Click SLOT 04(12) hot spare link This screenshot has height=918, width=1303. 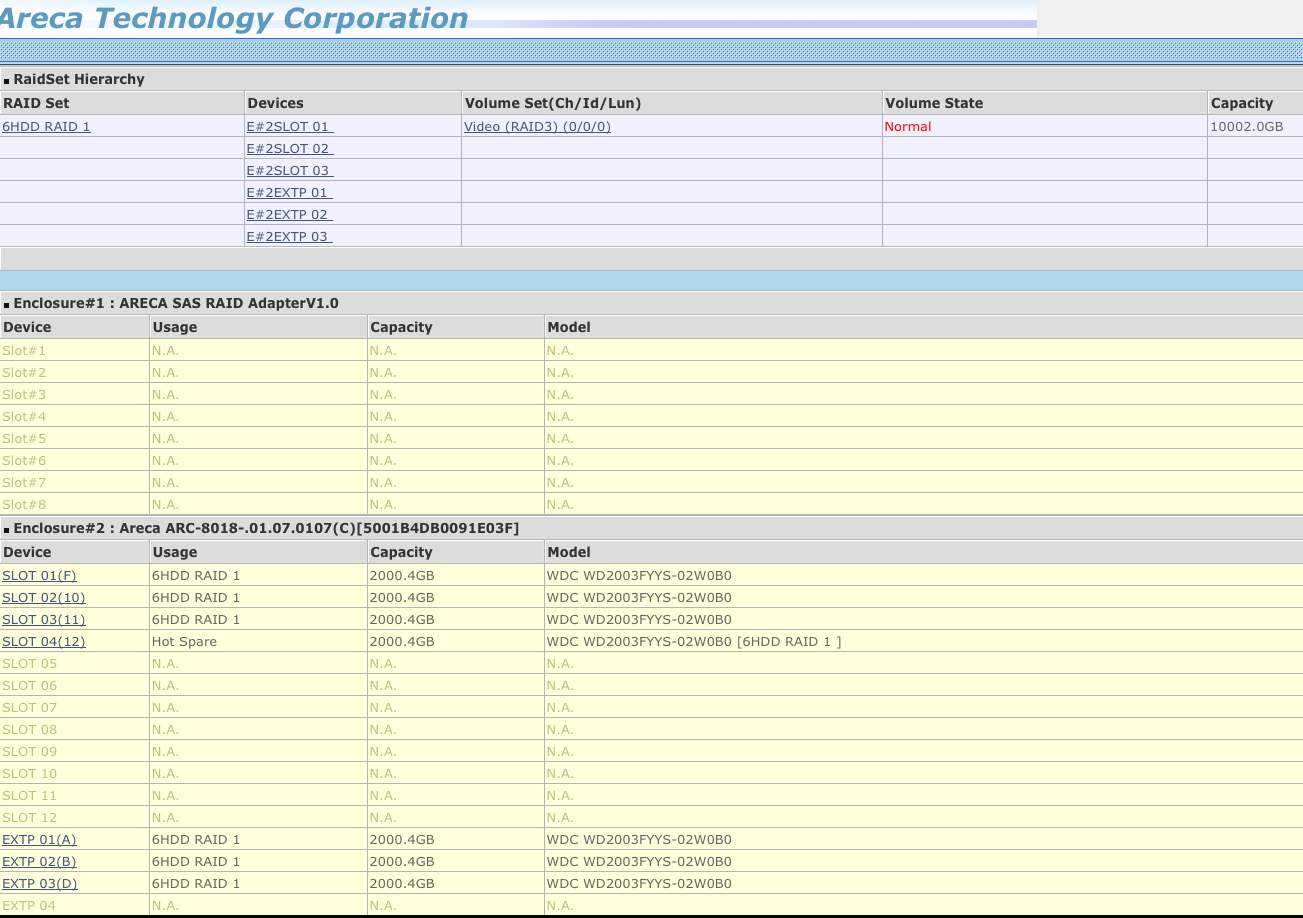(x=44, y=642)
